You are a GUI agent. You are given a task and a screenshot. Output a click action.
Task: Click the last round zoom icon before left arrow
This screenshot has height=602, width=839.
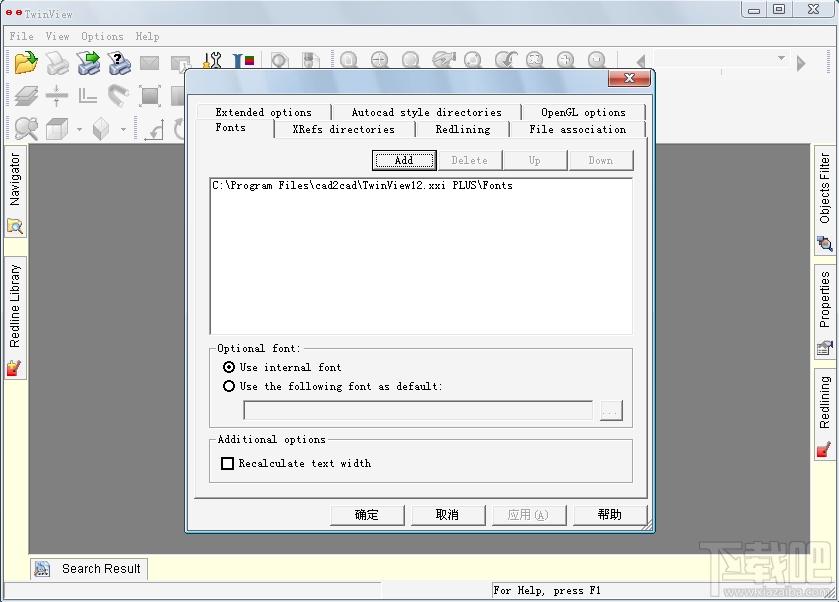coord(597,60)
